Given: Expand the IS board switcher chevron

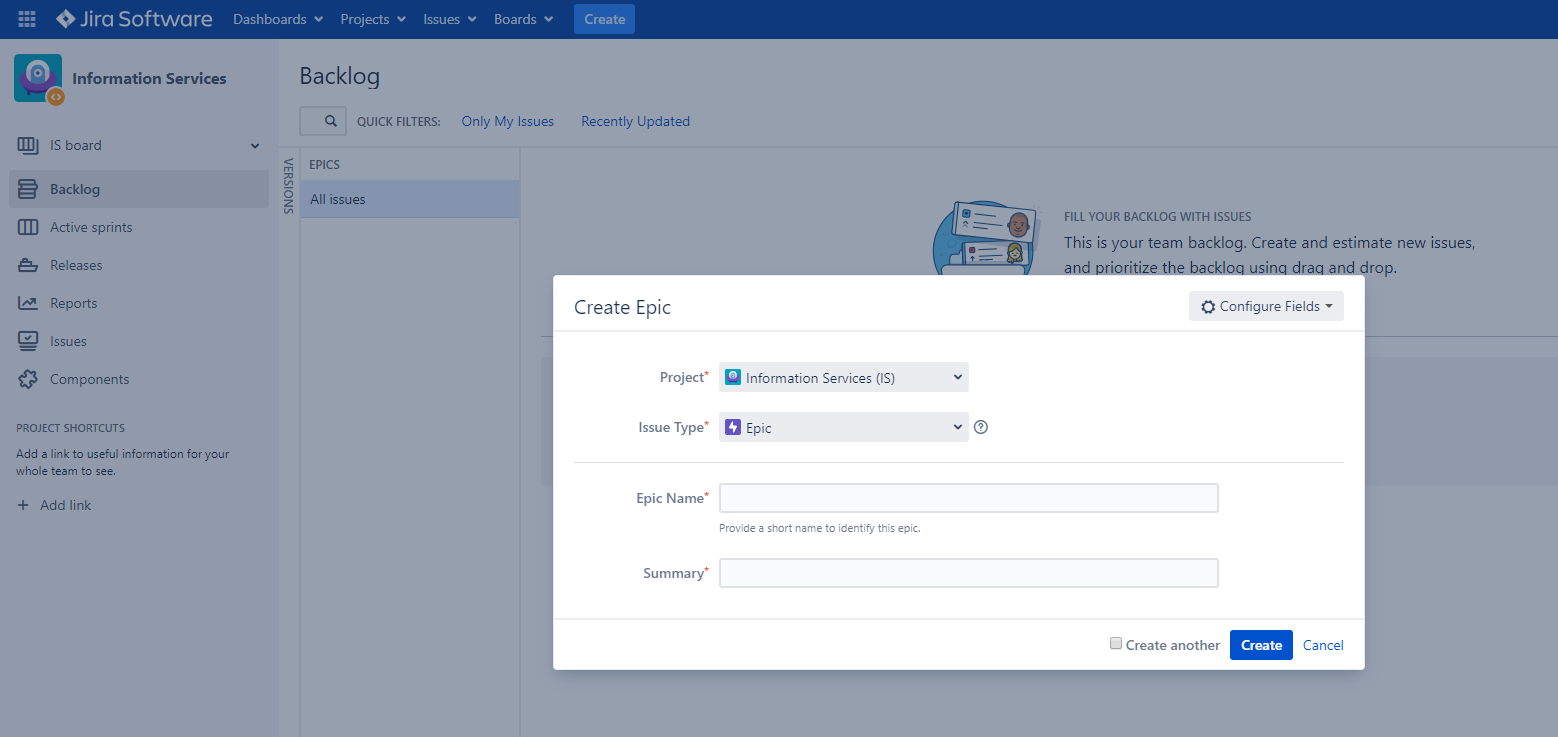Looking at the screenshot, I should 254,146.
